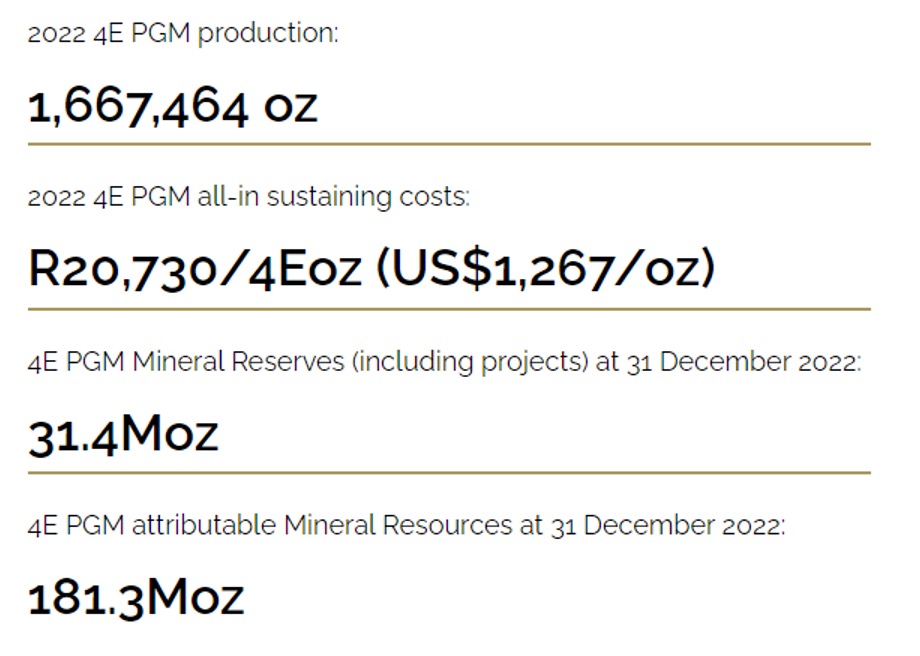Click '(including projects)' in the reserves label
This screenshot has width=920, height=656.
coord(470,362)
